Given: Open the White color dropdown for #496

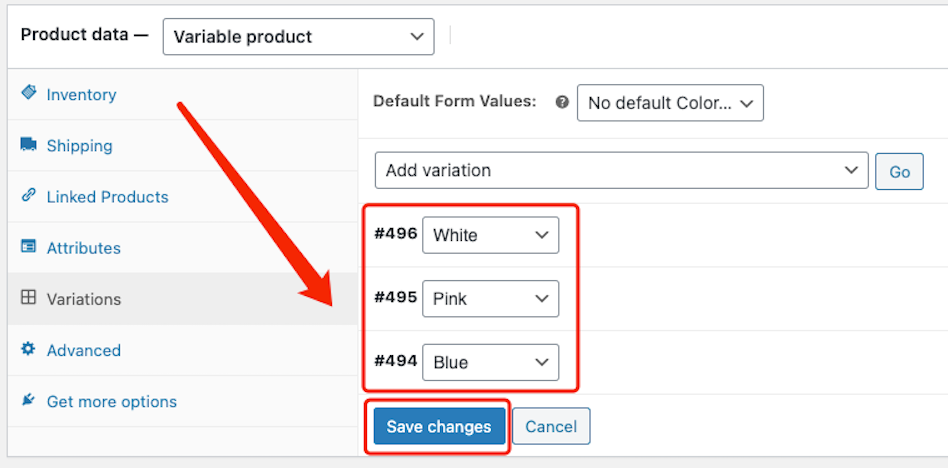Looking at the screenshot, I should (490, 235).
